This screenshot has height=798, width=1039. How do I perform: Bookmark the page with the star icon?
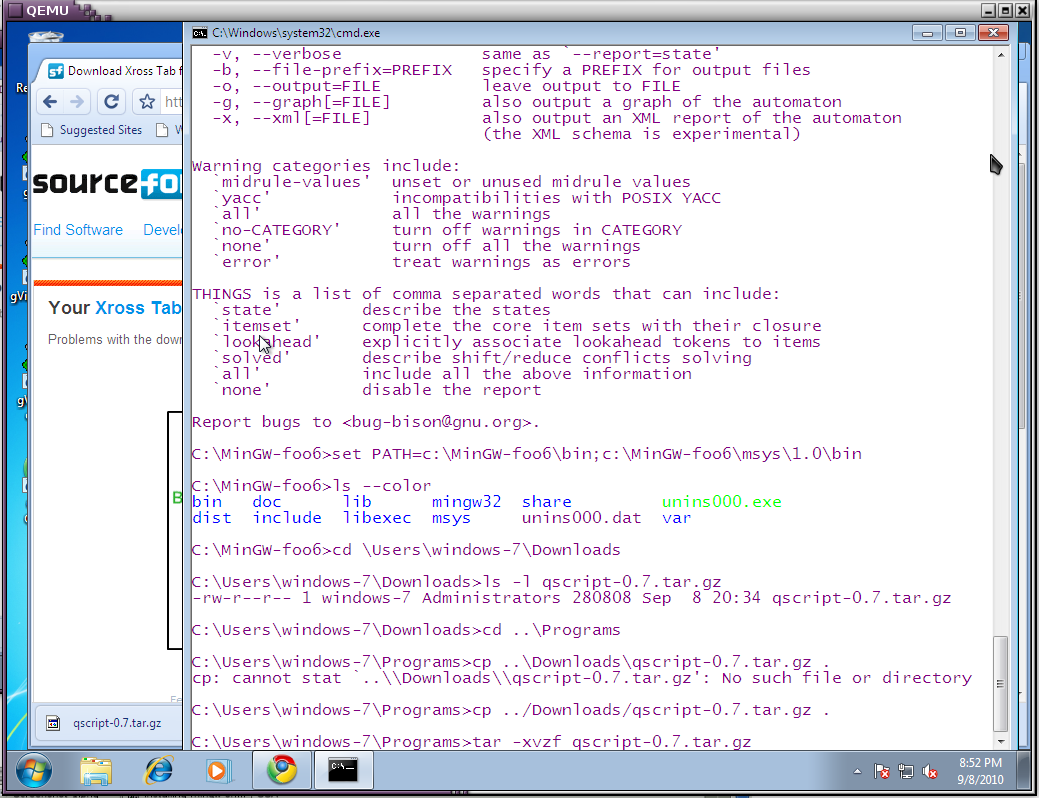147,102
